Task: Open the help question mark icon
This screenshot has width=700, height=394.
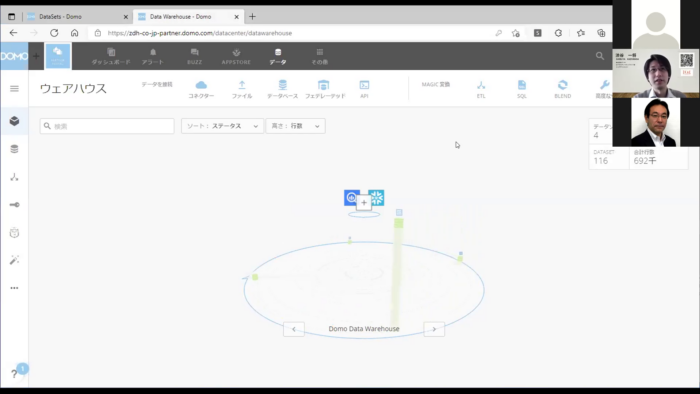Action: 14,373
